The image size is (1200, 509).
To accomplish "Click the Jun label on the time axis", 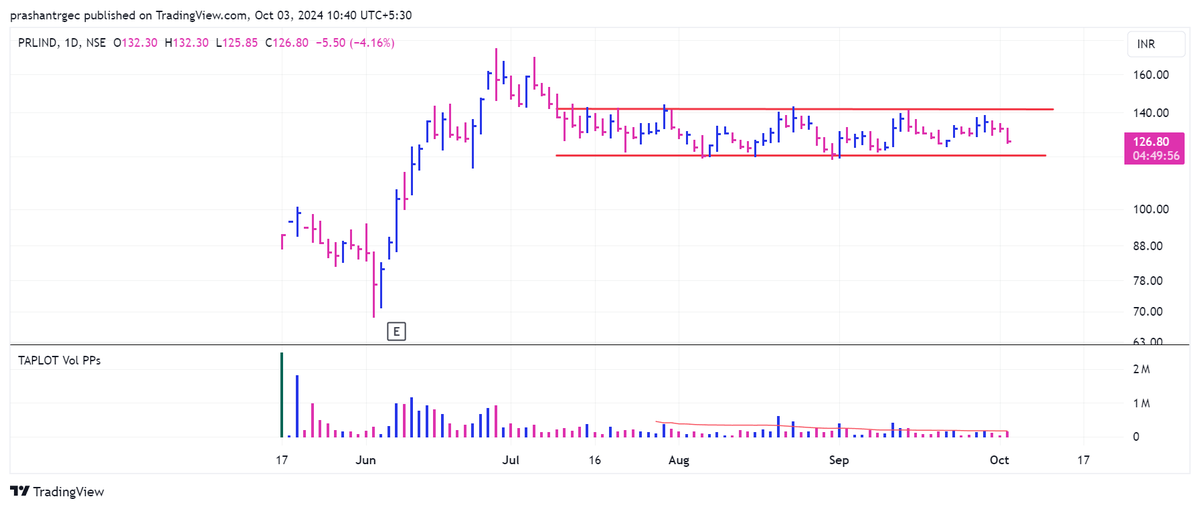I will [366, 461].
